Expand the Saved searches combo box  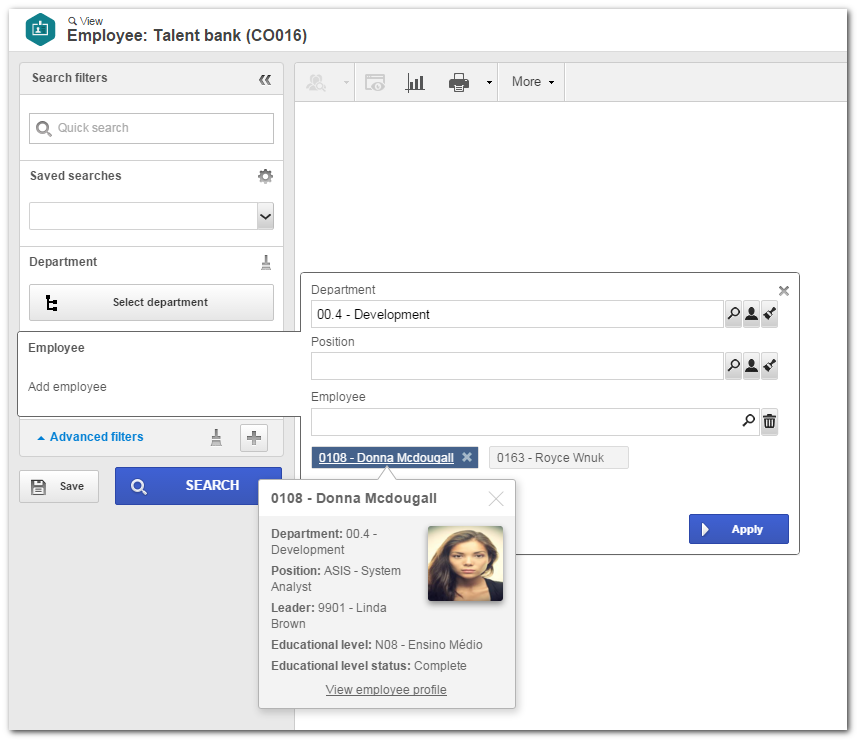[265, 216]
